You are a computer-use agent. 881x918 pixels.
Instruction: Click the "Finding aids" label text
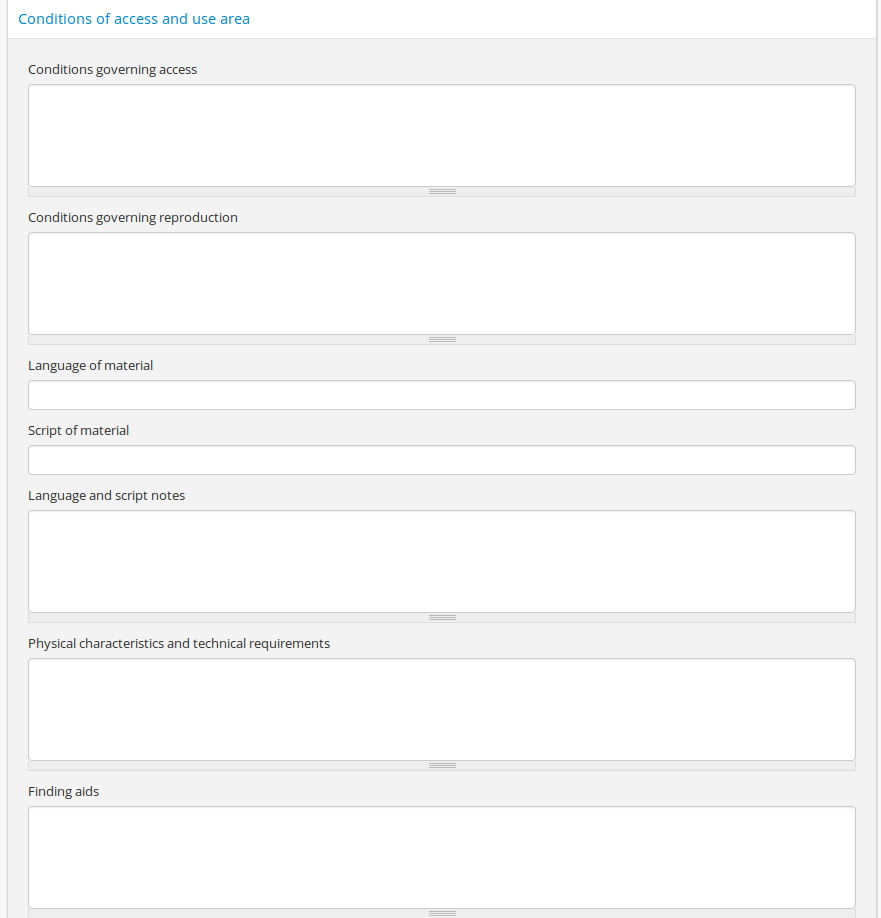63,792
